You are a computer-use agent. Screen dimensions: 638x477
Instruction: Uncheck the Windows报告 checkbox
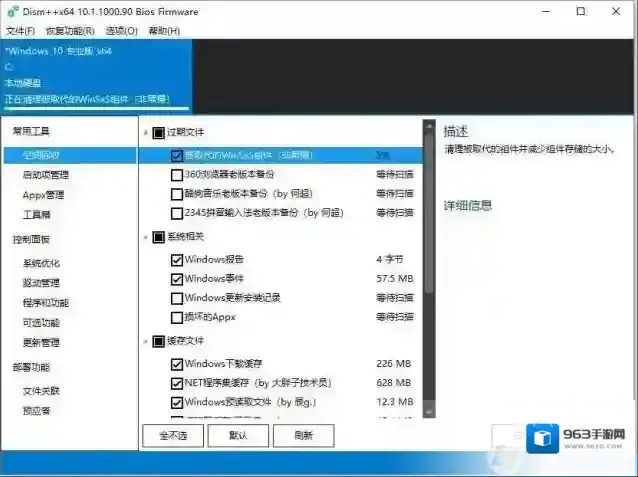[177, 259]
